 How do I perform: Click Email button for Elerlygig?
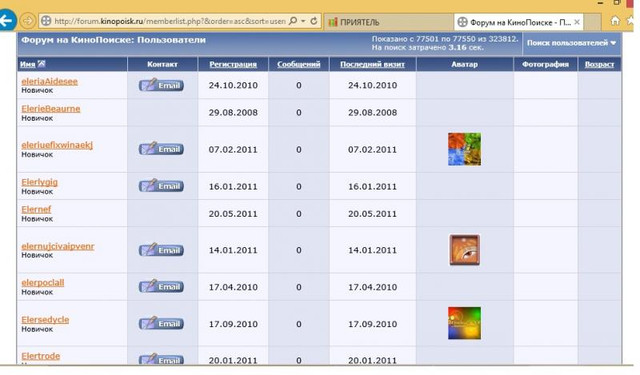[161, 186]
